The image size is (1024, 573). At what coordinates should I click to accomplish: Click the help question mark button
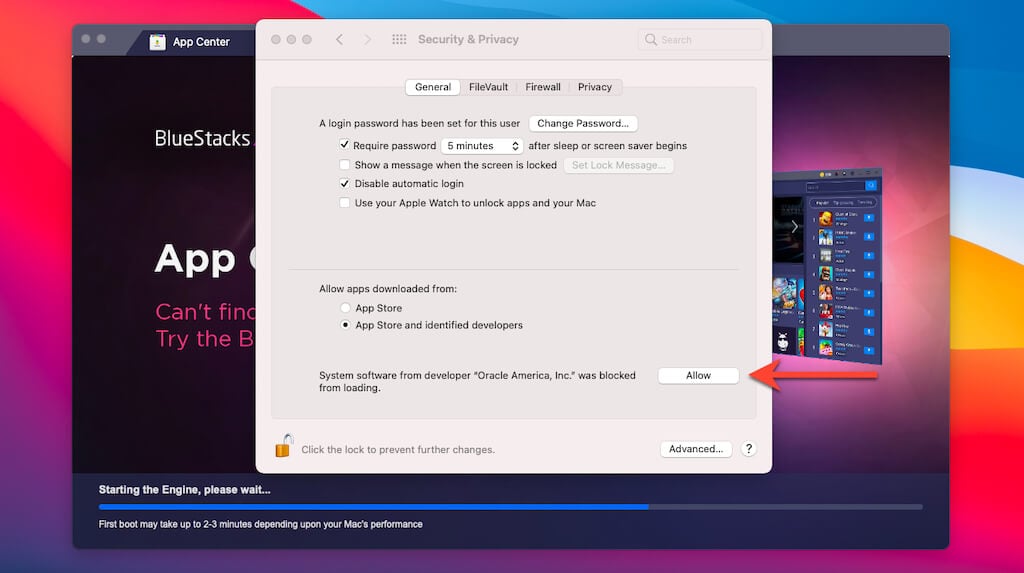(x=748, y=449)
